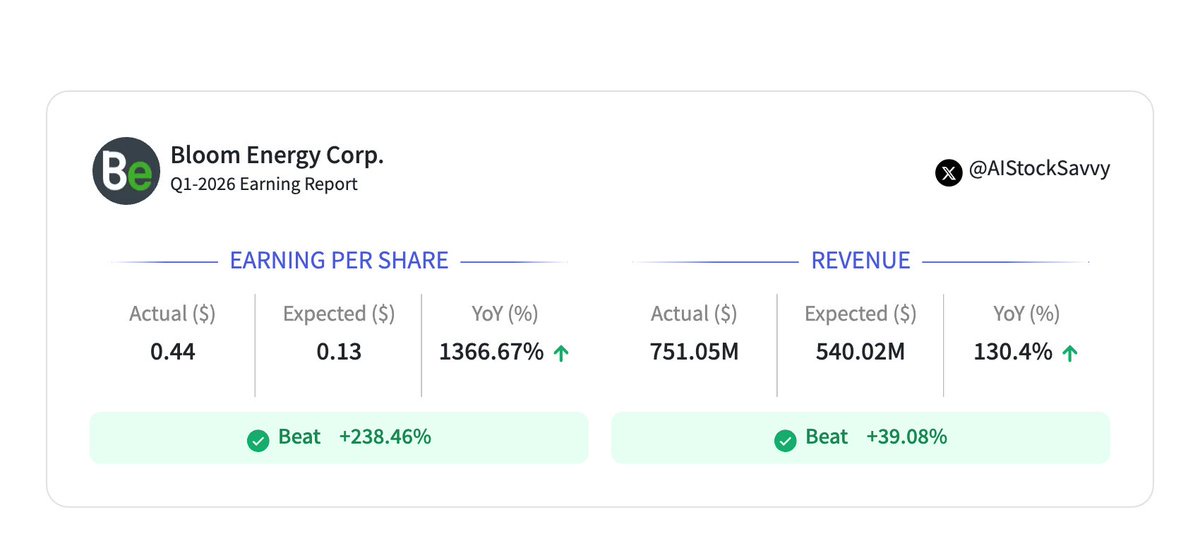Click the checkmark icon in Revenue Beat banner
The width and height of the screenshot is (1200, 551).
787,439
